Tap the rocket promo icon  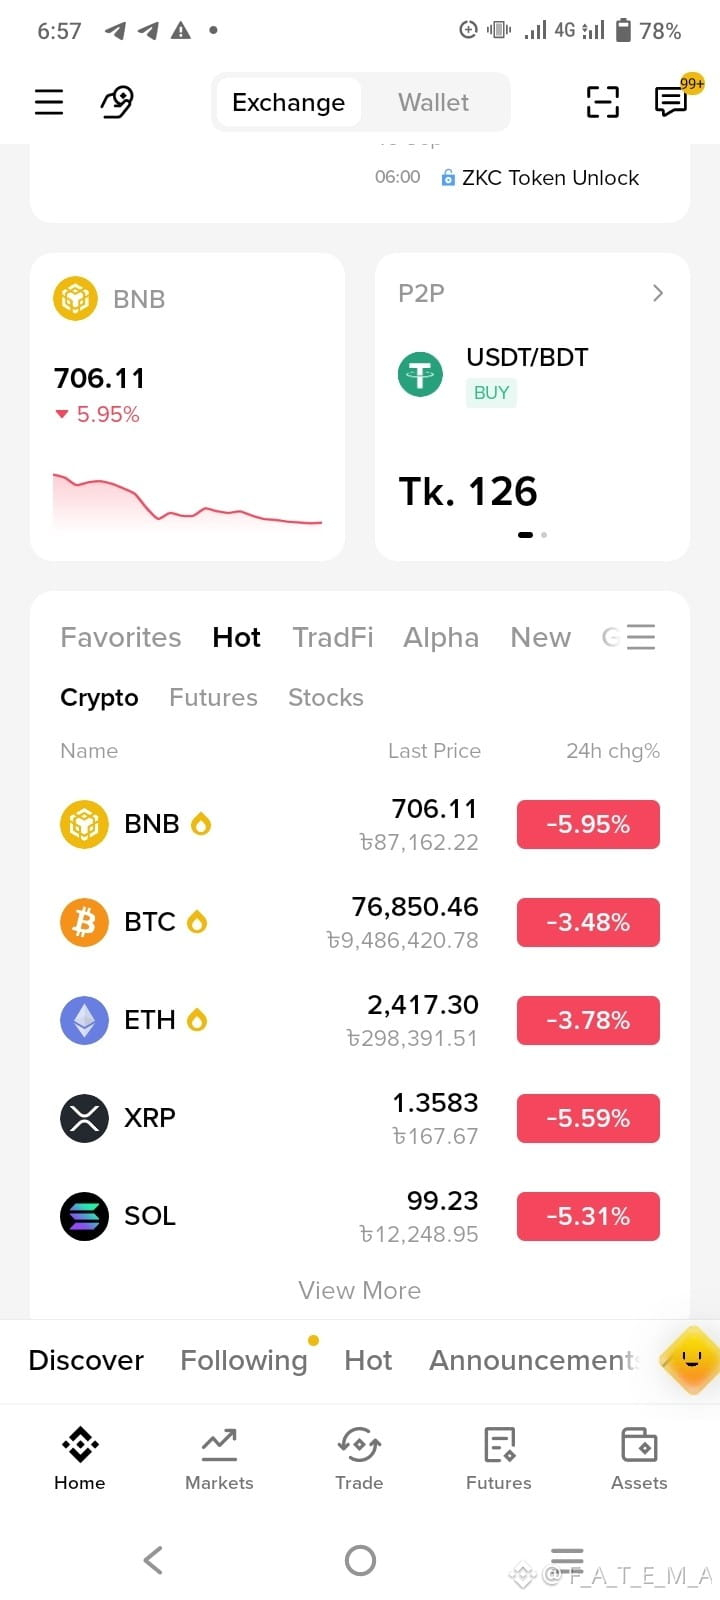click(x=118, y=102)
